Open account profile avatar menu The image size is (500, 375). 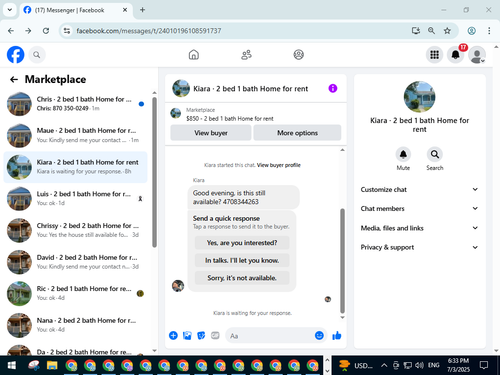(x=477, y=55)
